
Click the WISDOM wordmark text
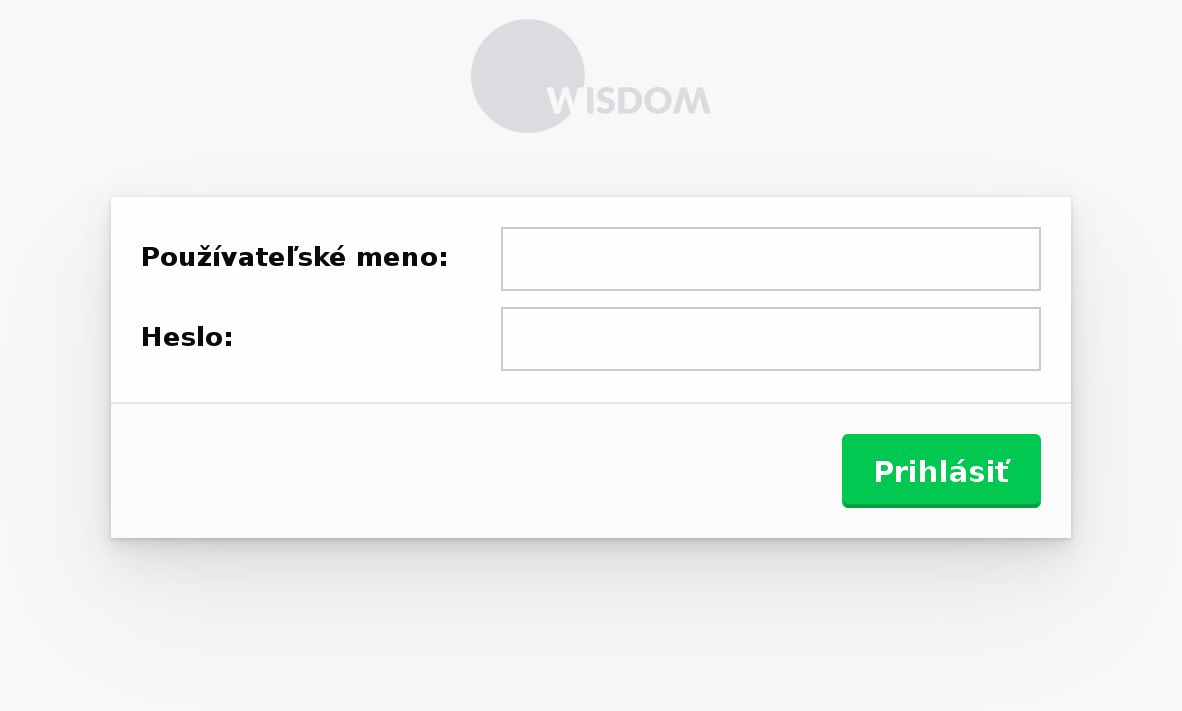point(628,100)
